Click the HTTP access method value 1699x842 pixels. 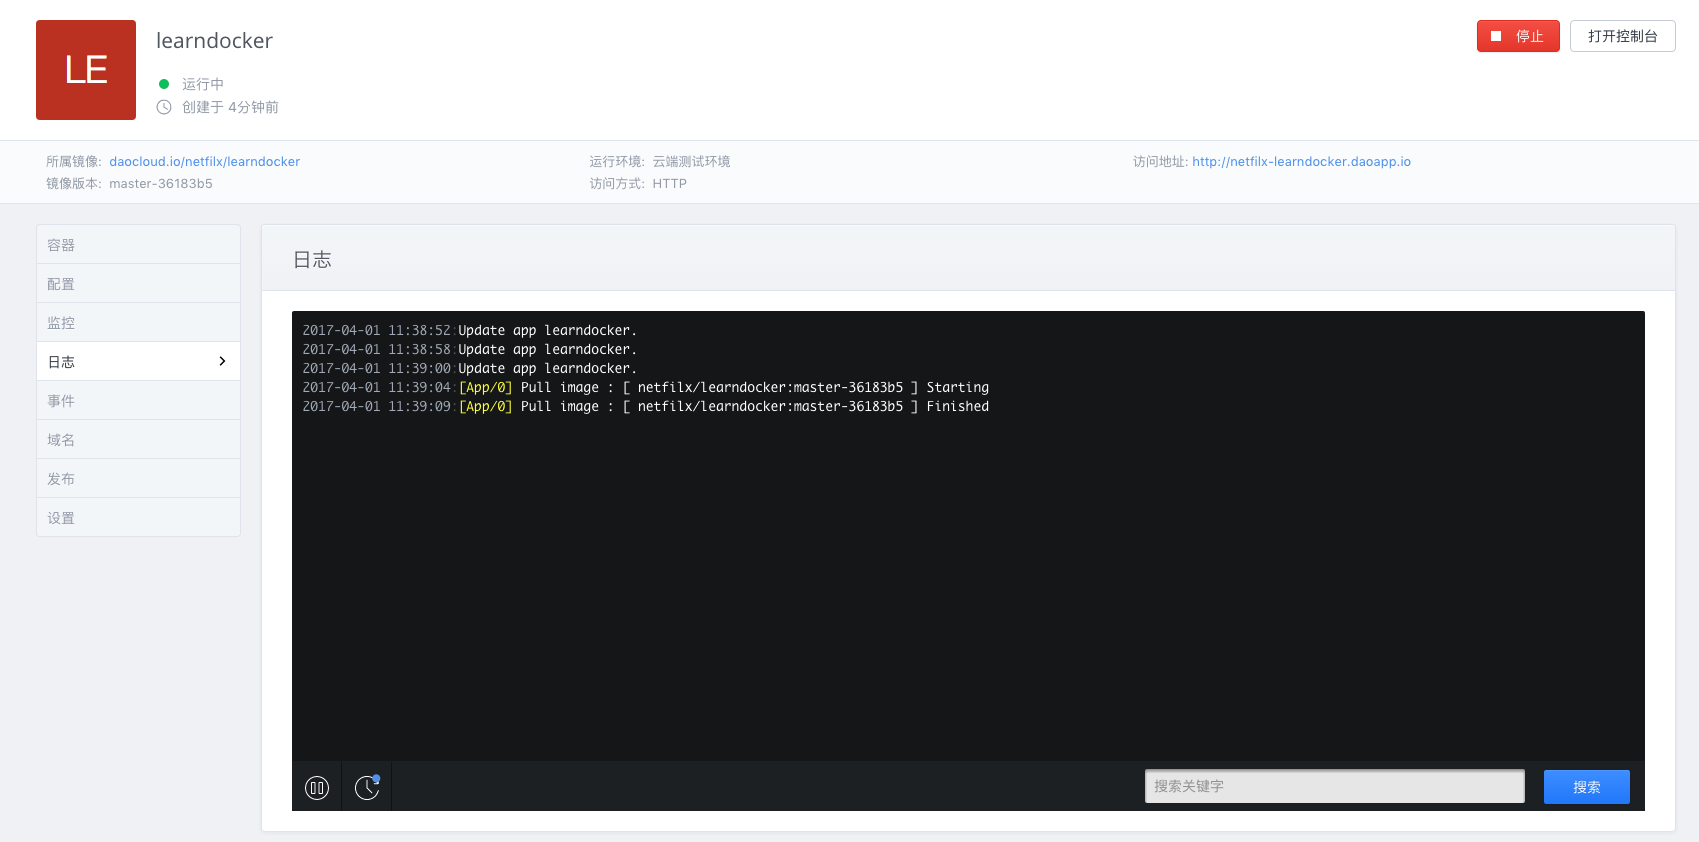click(x=669, y=183)
